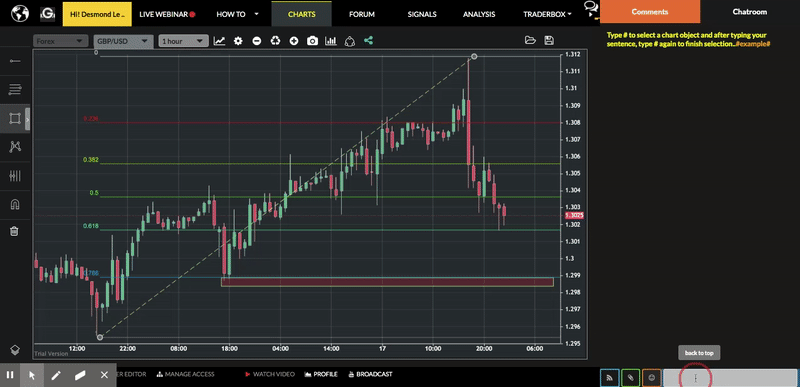Click the PROFILE link

point(321,374)
